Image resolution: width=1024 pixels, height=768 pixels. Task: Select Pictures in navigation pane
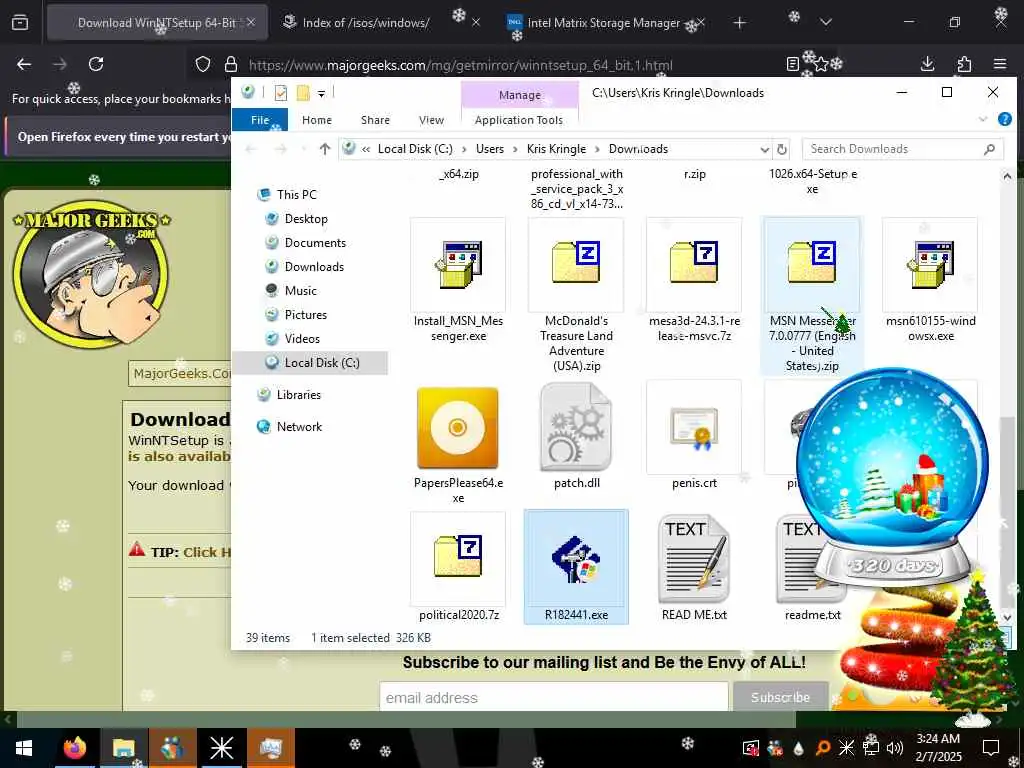[x=306, y=315]
